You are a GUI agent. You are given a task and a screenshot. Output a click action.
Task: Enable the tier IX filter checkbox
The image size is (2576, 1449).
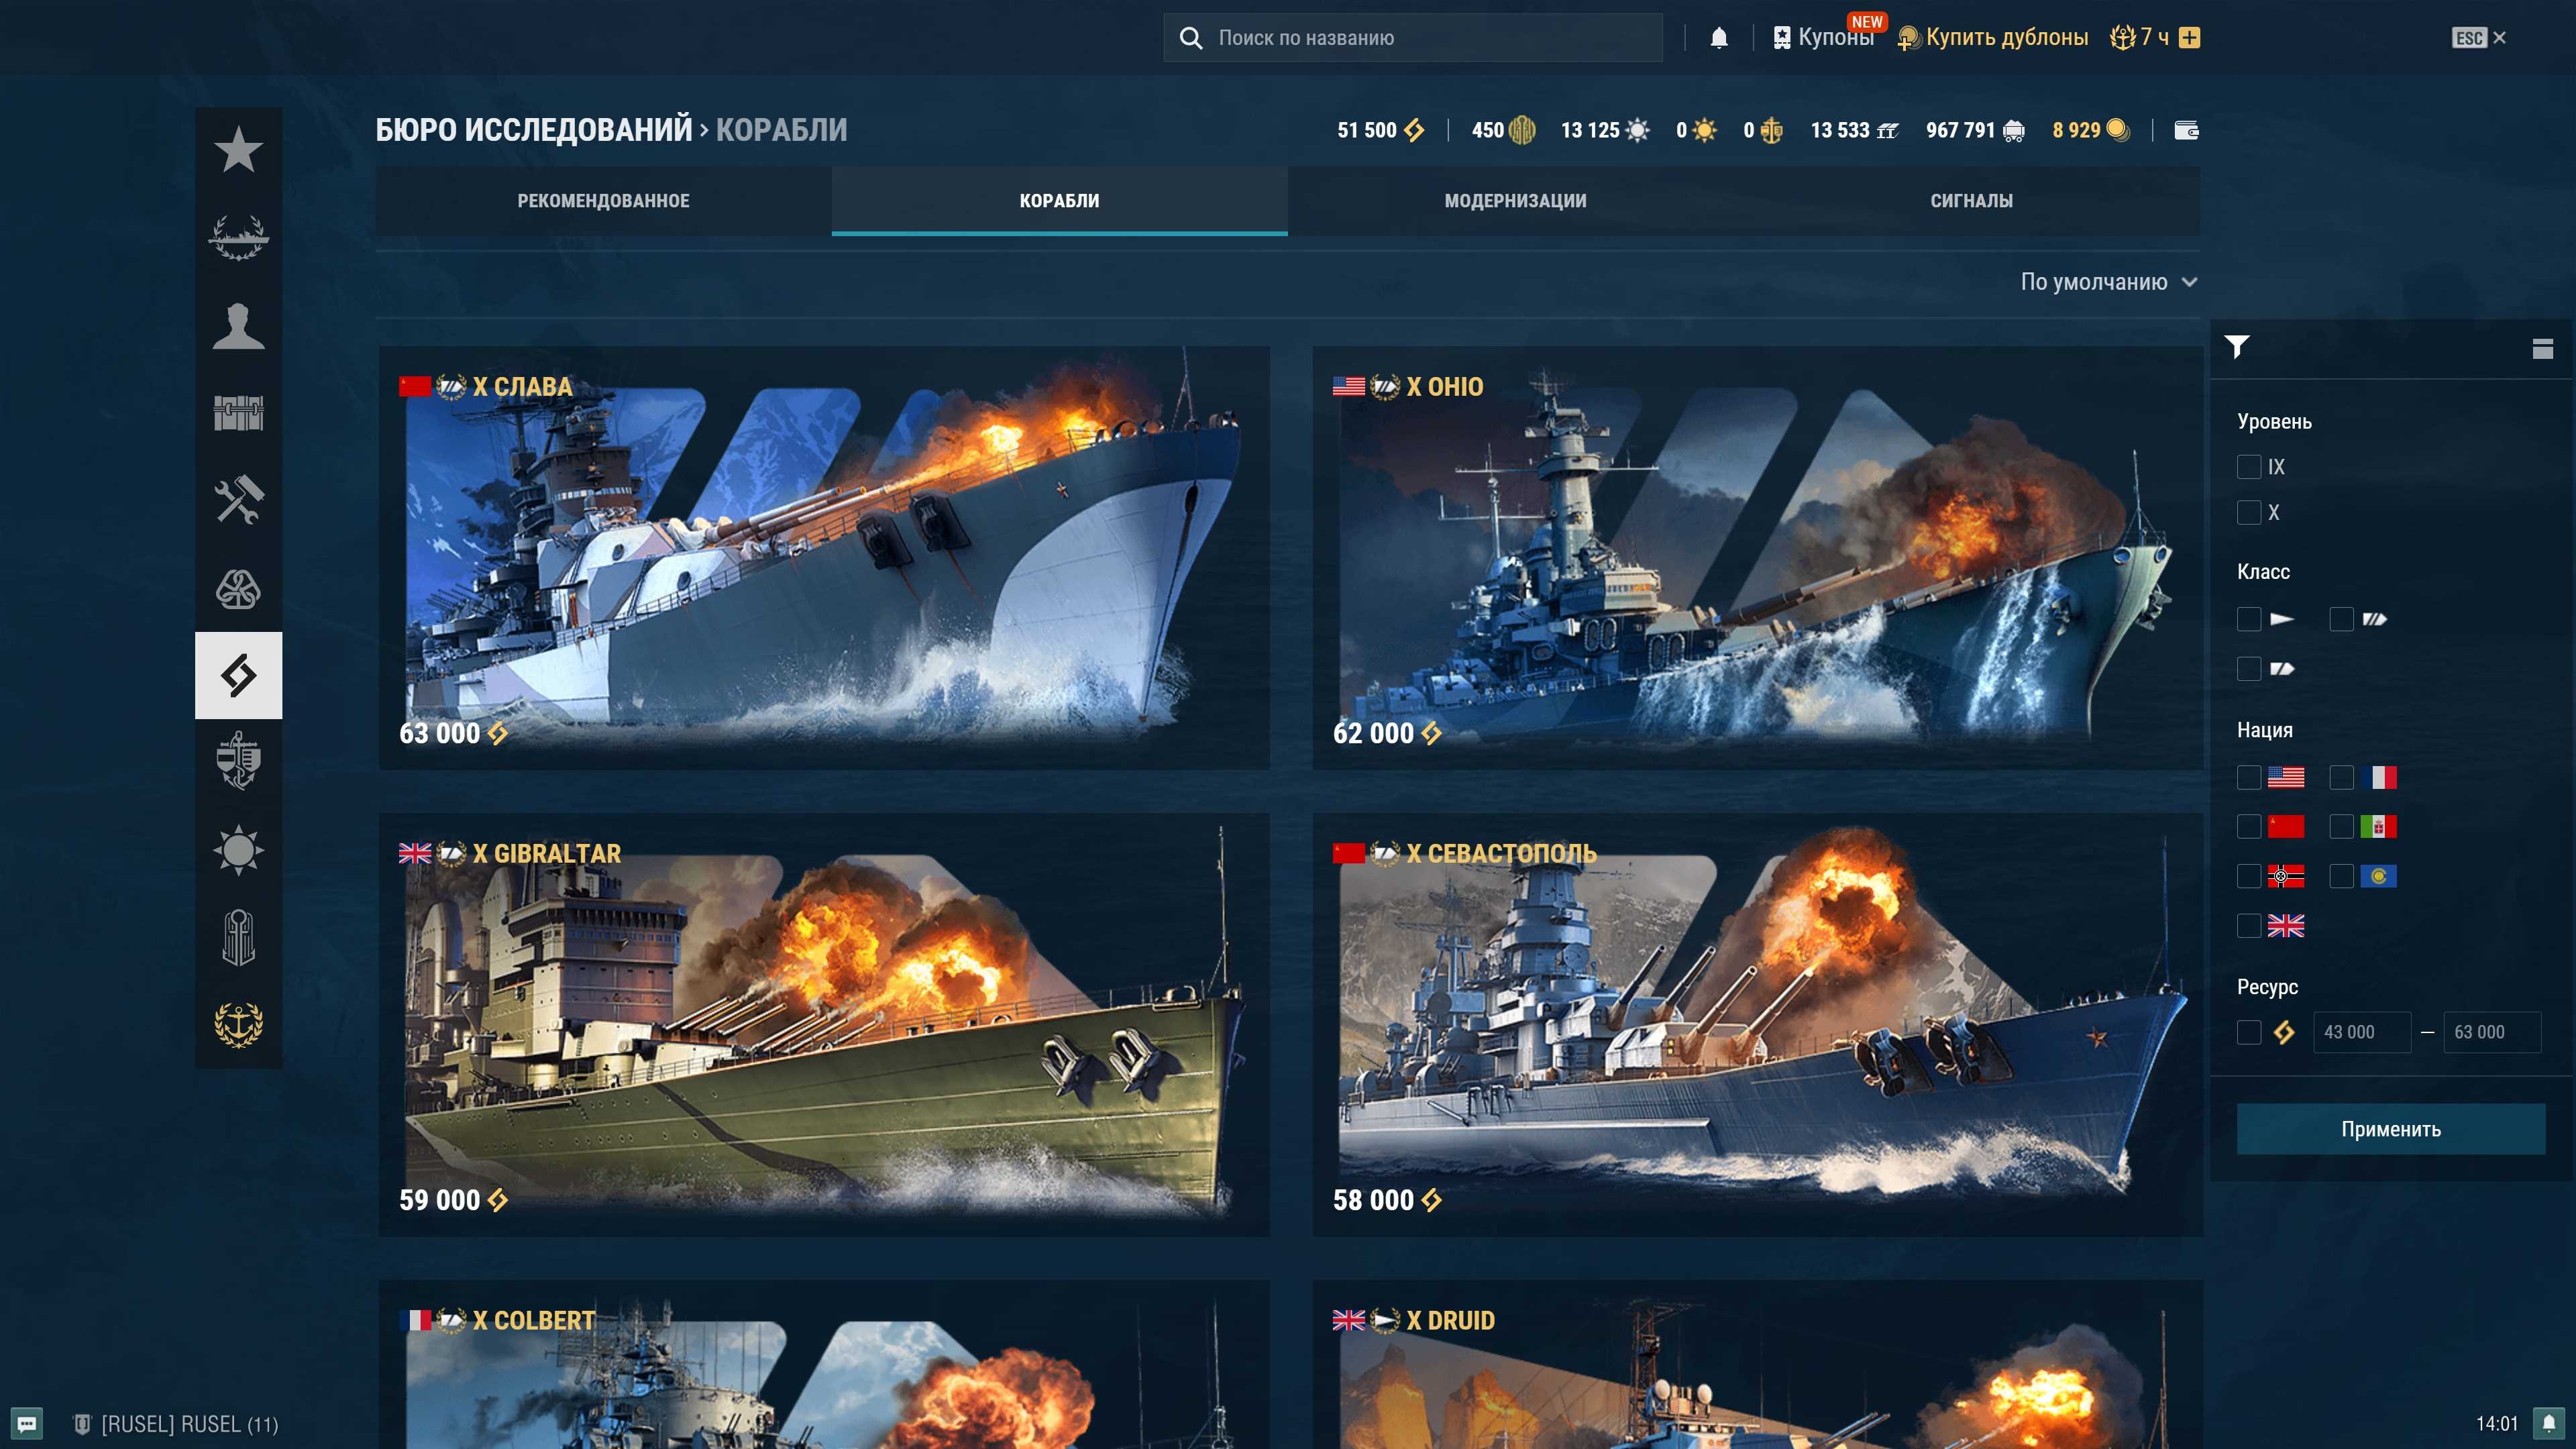click(x=2248, y=467)
